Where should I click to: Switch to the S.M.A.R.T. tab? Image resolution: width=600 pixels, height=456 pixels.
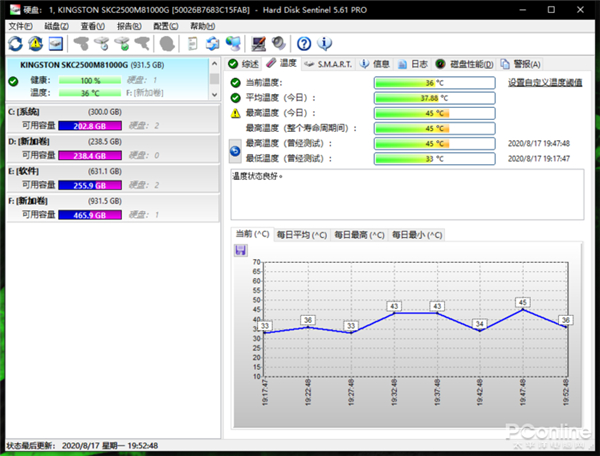[x=328, y=63]
